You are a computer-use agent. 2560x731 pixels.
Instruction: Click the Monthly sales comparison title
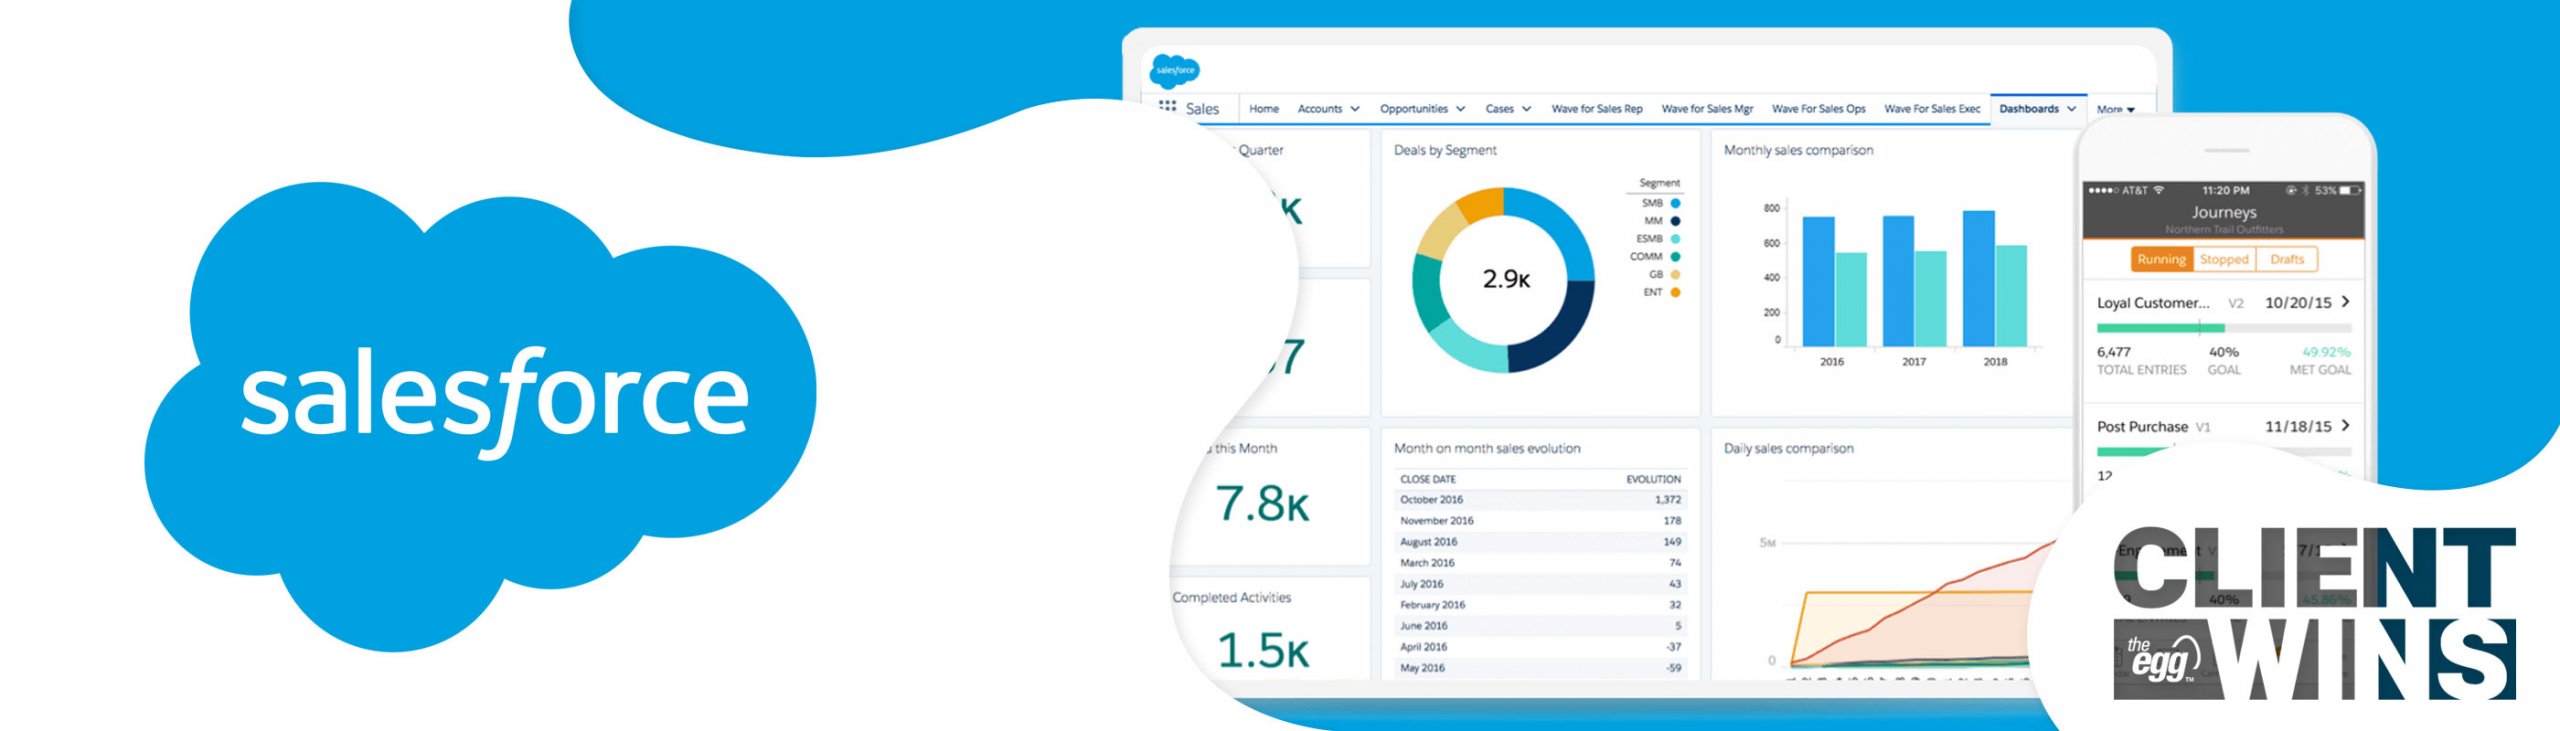pyautogui.click(x=1798, y=150)
